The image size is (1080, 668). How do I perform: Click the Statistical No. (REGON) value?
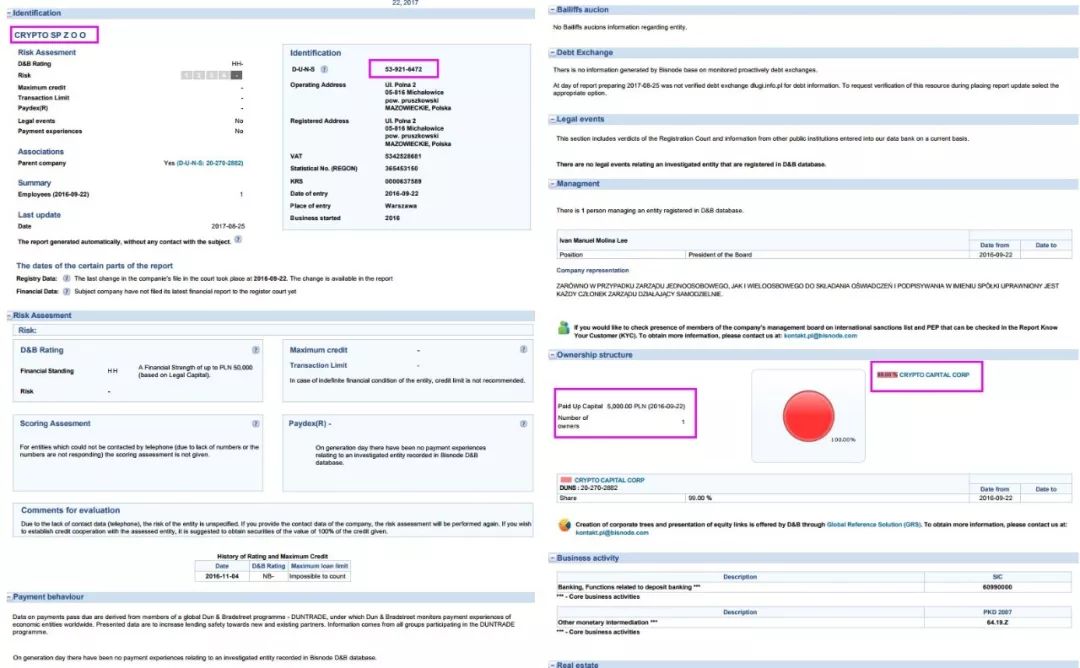(x=402, y=169)
